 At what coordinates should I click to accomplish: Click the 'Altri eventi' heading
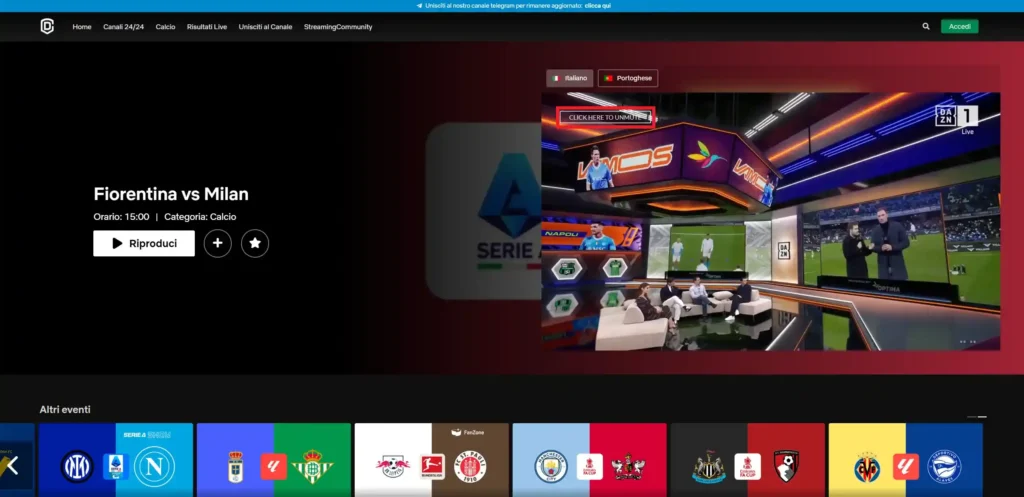coord(65,409)
